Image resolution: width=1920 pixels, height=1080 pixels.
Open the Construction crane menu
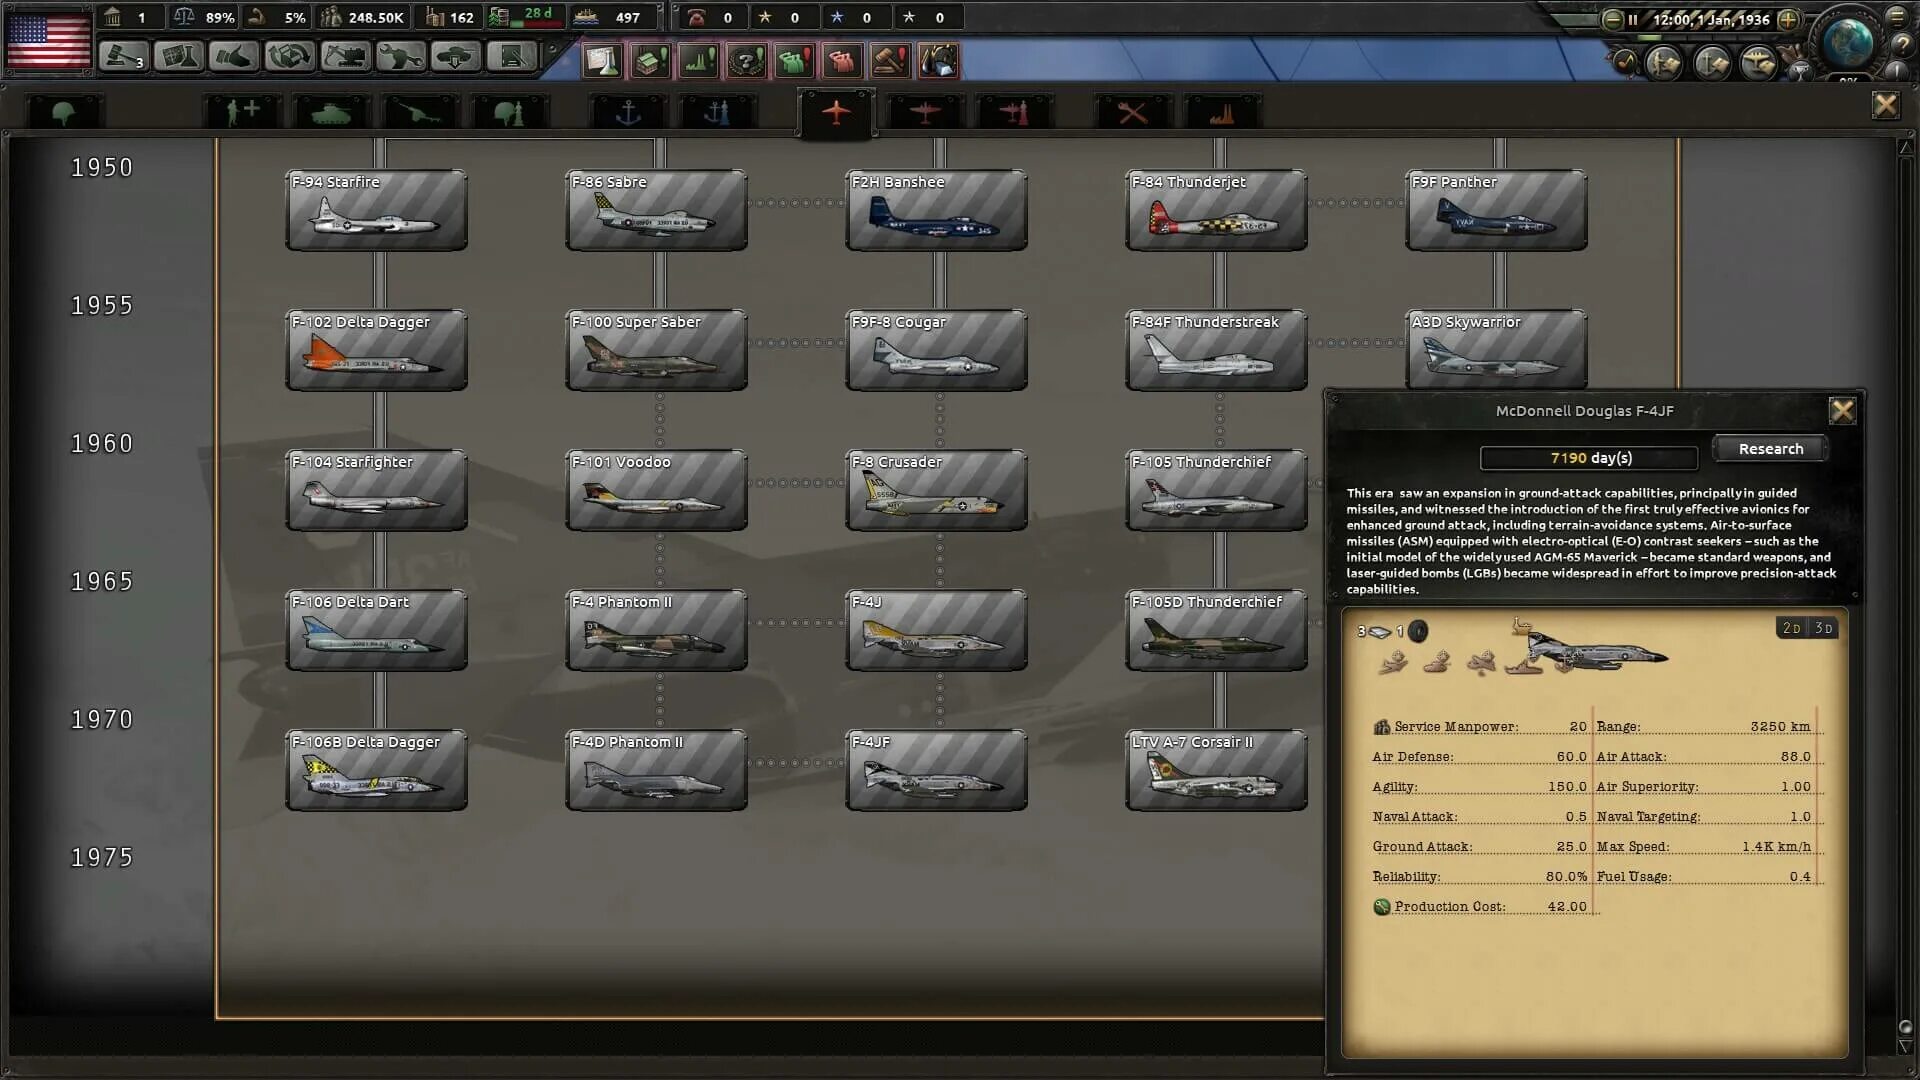pyautogui.click(x=345, y=56)
